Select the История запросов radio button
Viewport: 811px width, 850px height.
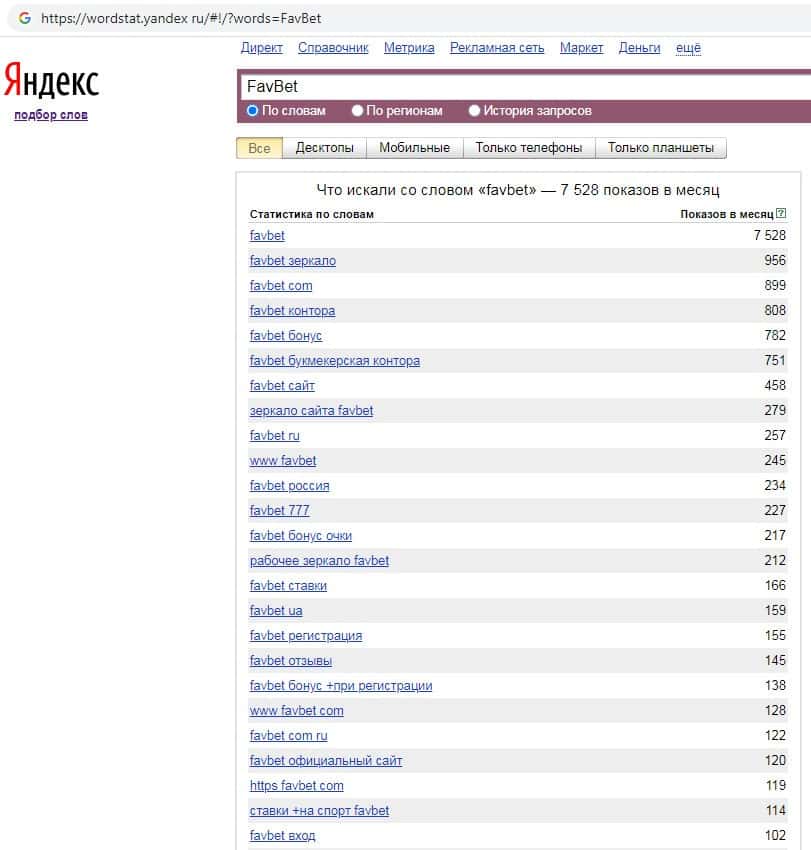tap(475, 111)
